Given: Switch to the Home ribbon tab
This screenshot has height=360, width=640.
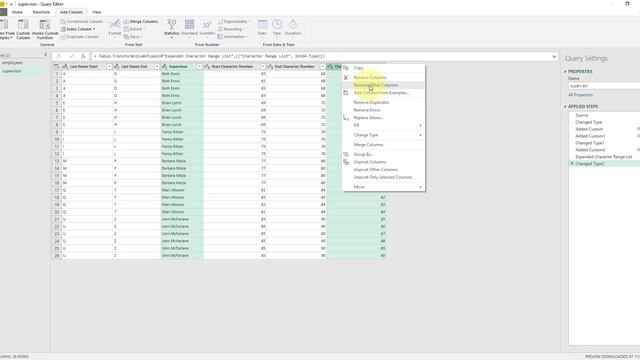Looking at the screenshot, I should [x=17, y=12].
